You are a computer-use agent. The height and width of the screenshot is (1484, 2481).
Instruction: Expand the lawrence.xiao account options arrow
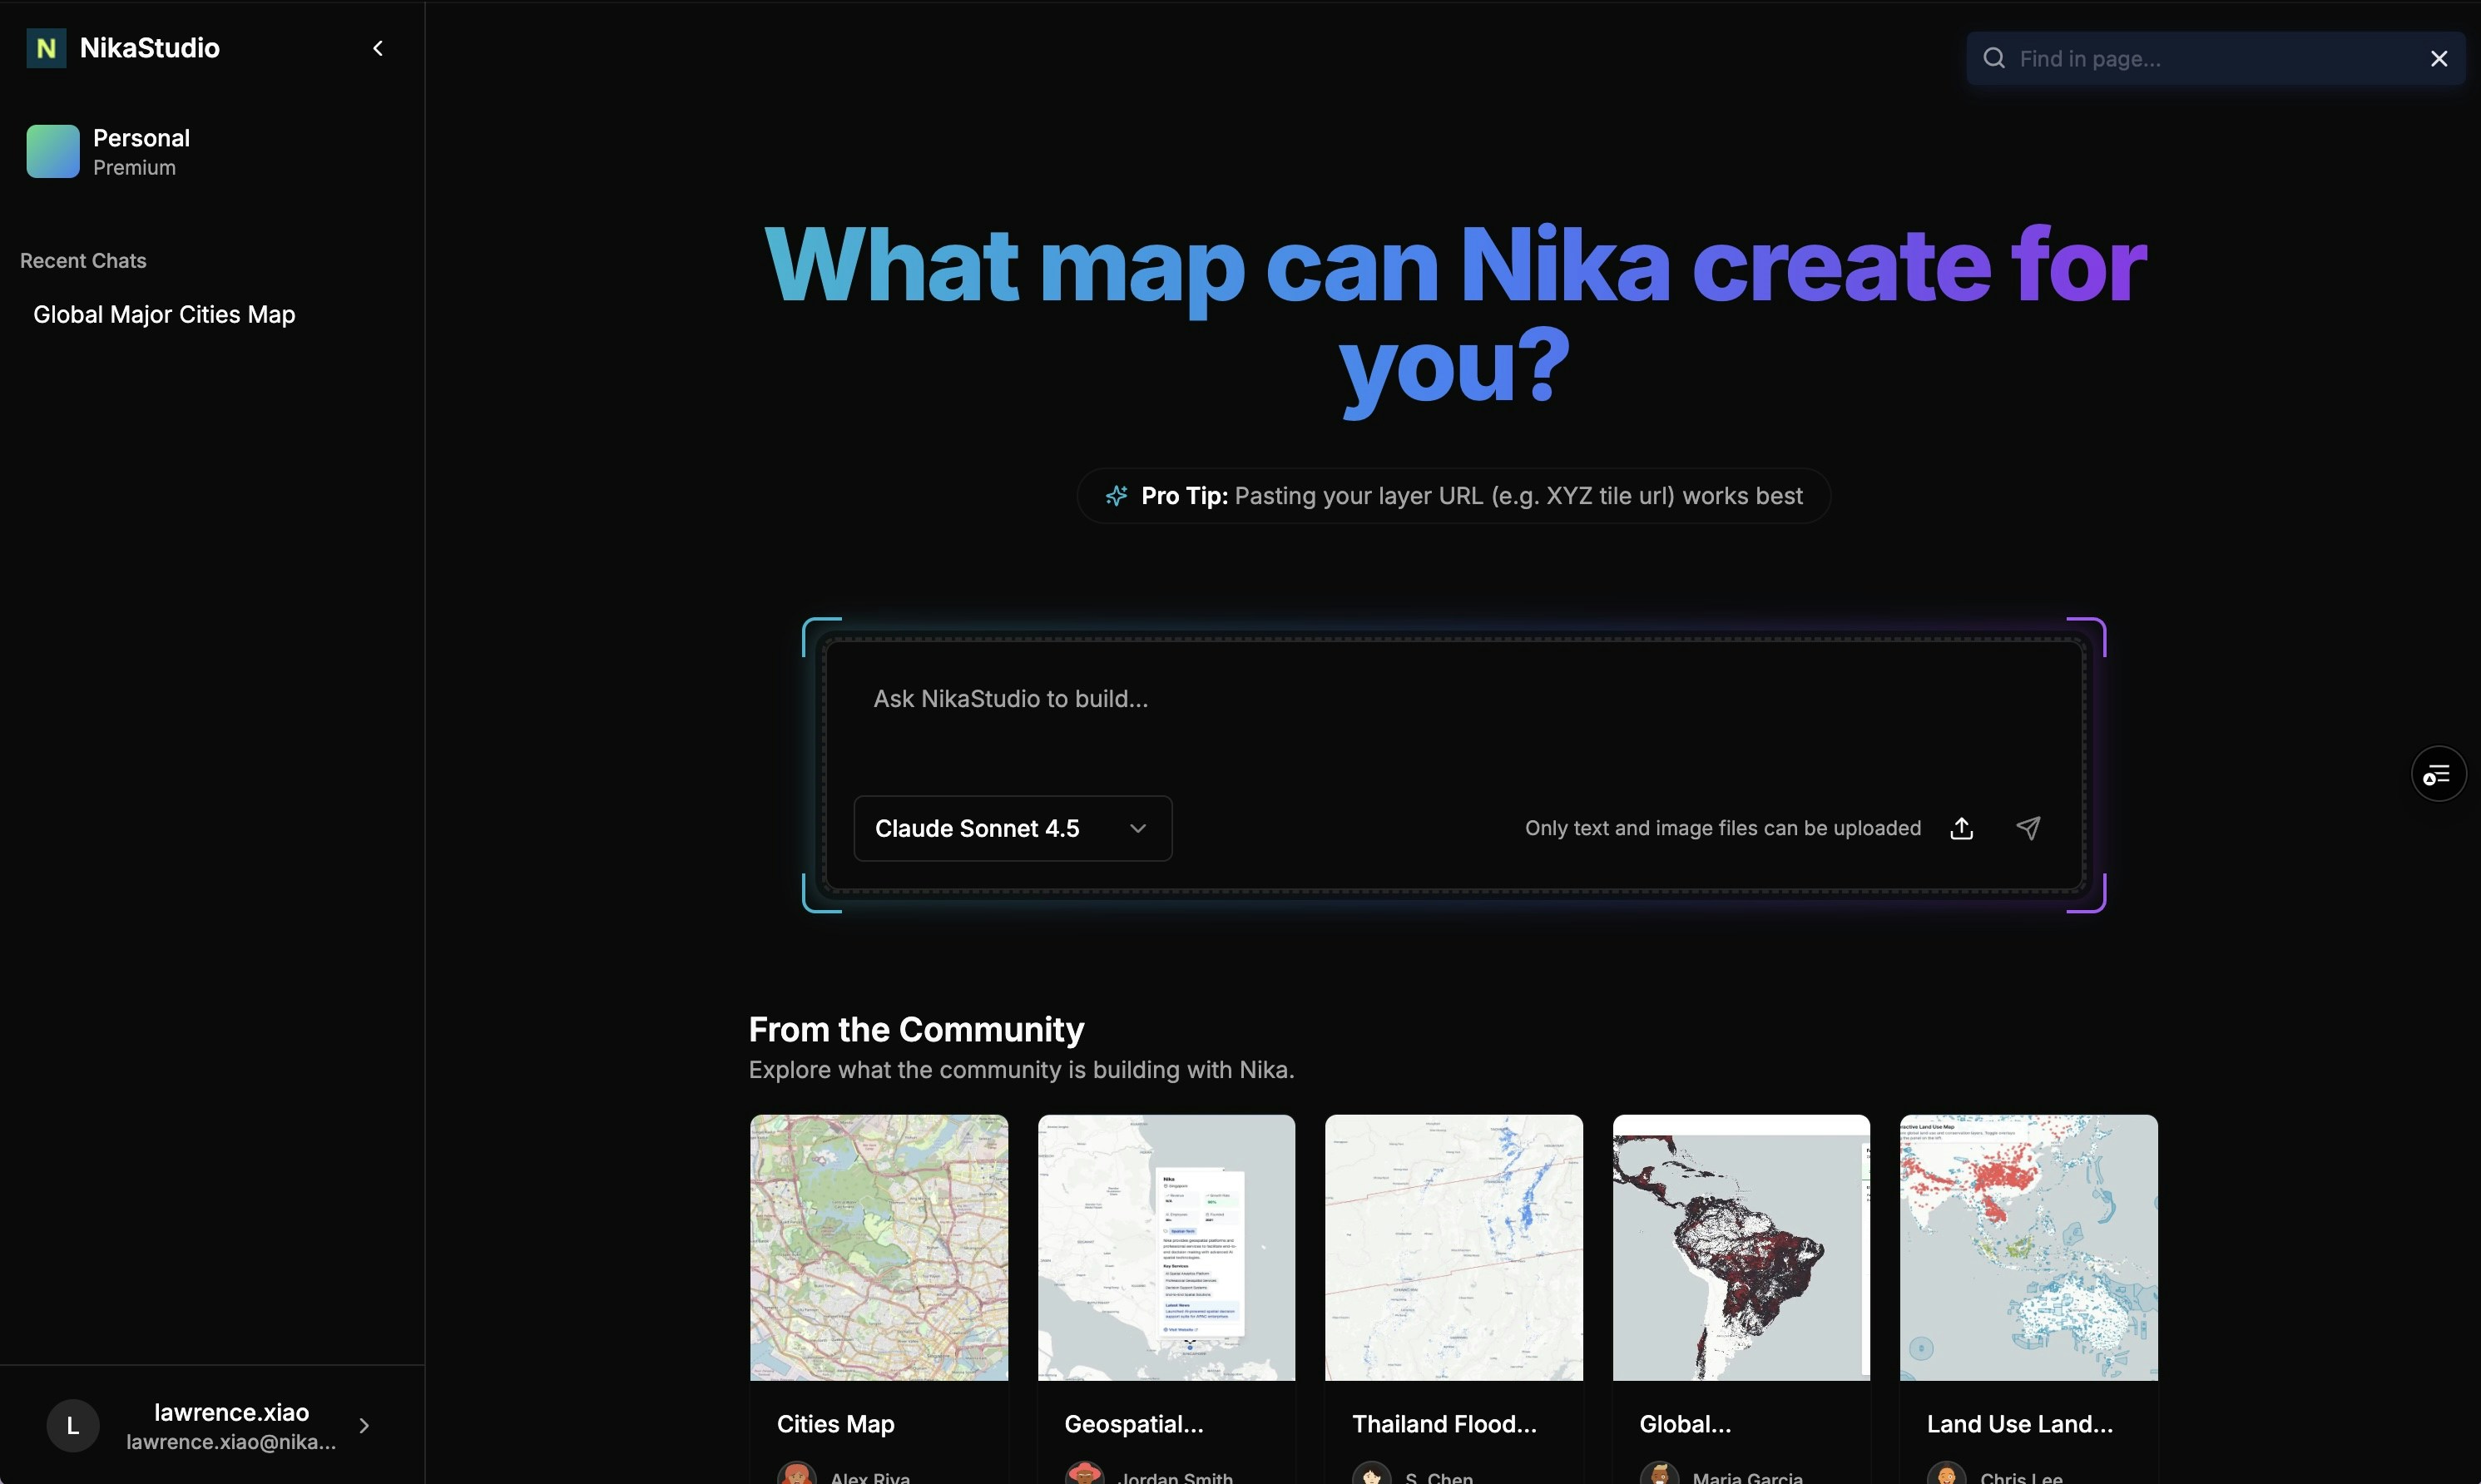[x=364, y=1425]
